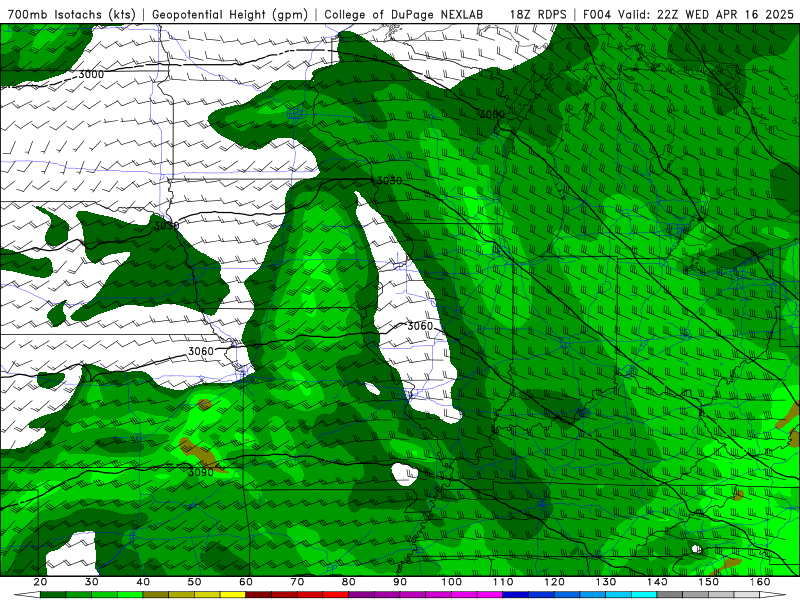Click the 140 value on the color scale
This screenshot has height=600, width=800.
[657, 582]
